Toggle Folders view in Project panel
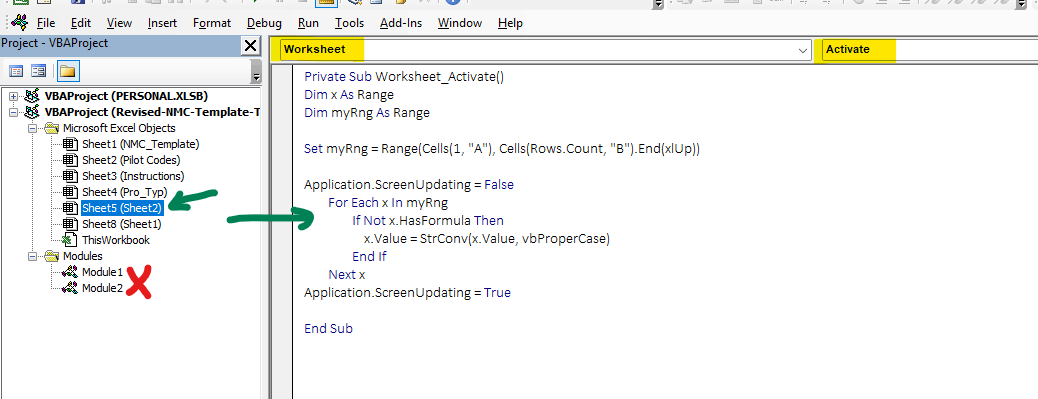1038x399 pixels. 67,71
